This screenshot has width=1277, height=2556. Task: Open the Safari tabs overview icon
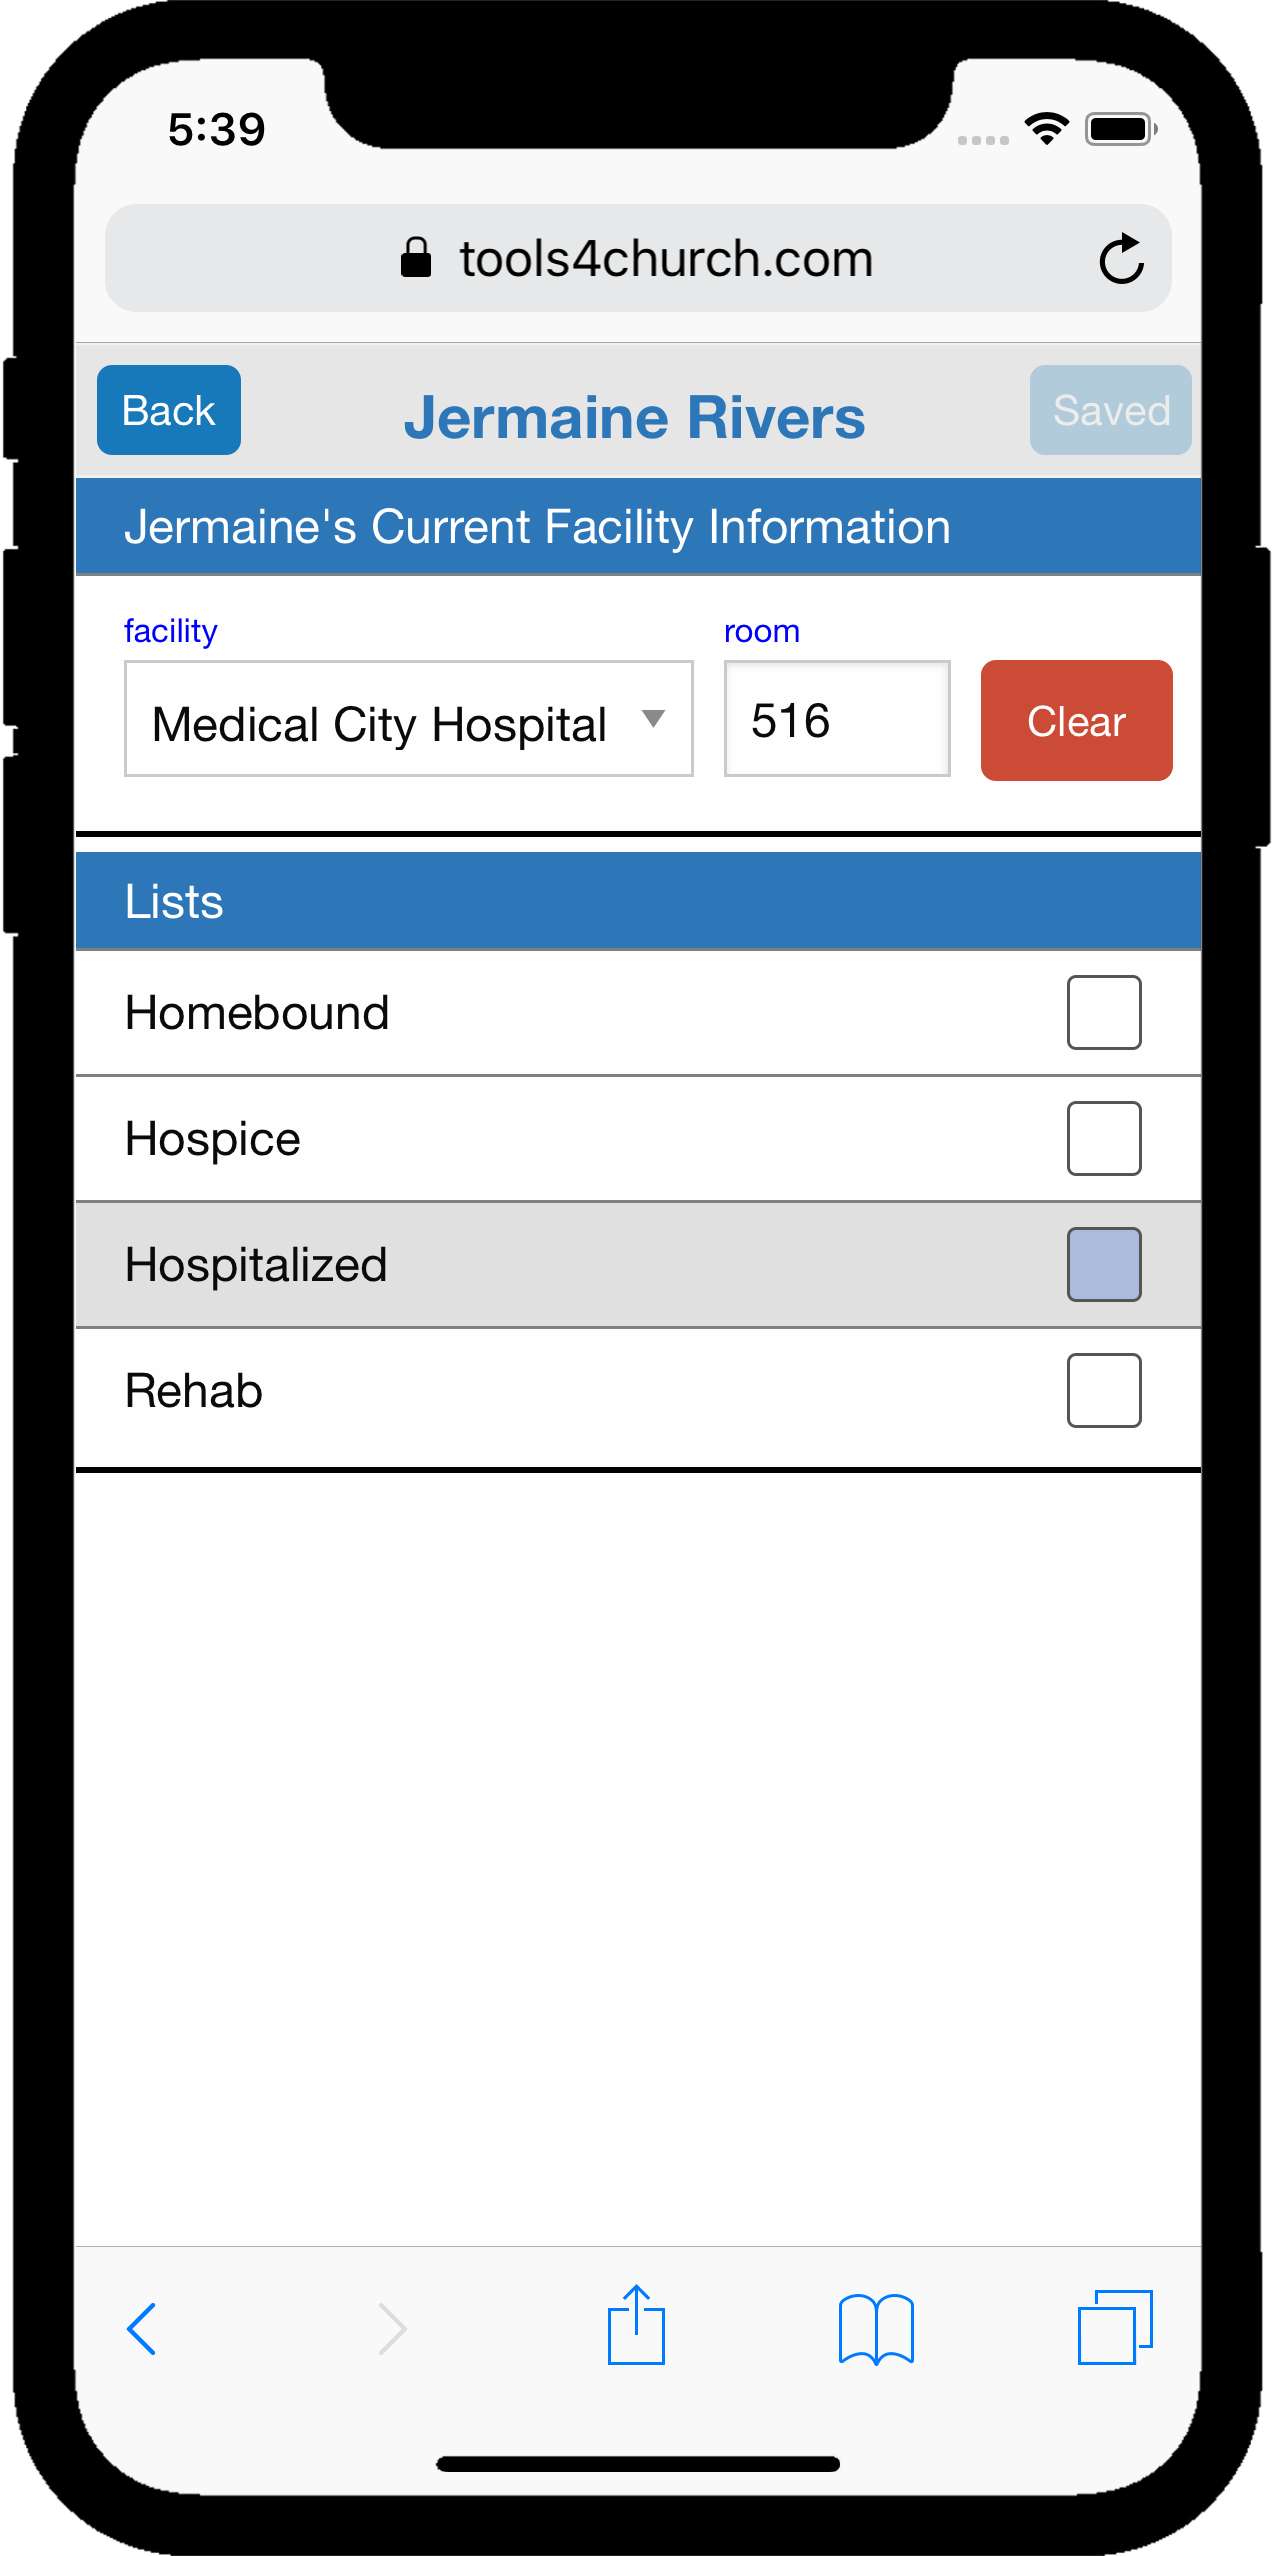pos(1115,2327)
